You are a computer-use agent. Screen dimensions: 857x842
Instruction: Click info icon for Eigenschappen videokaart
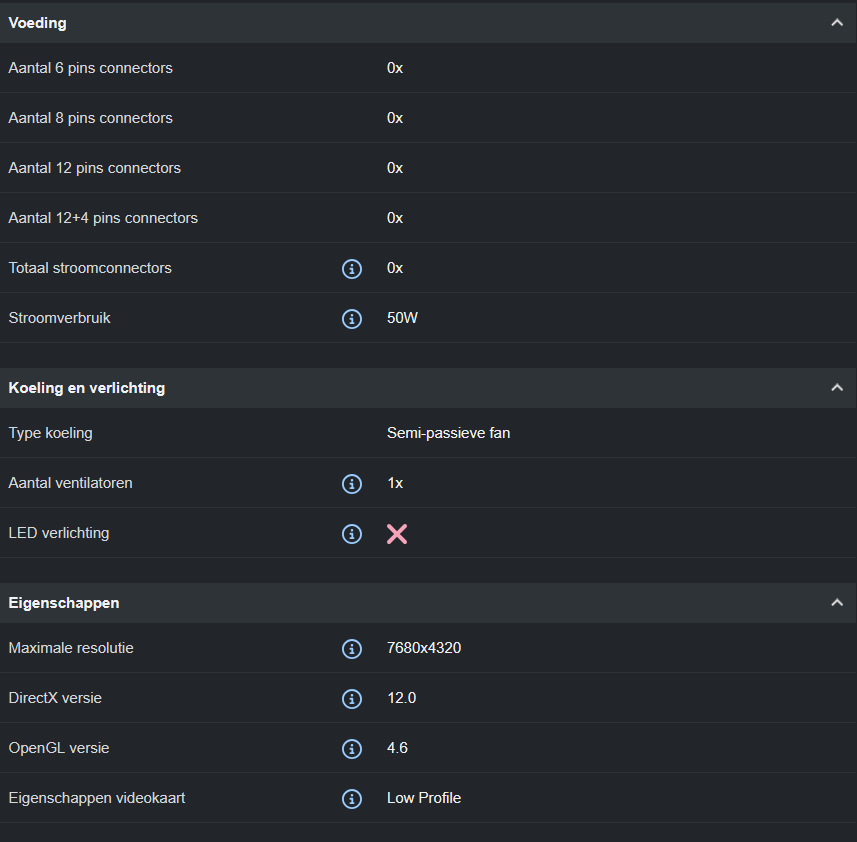(x=352, y=798)
